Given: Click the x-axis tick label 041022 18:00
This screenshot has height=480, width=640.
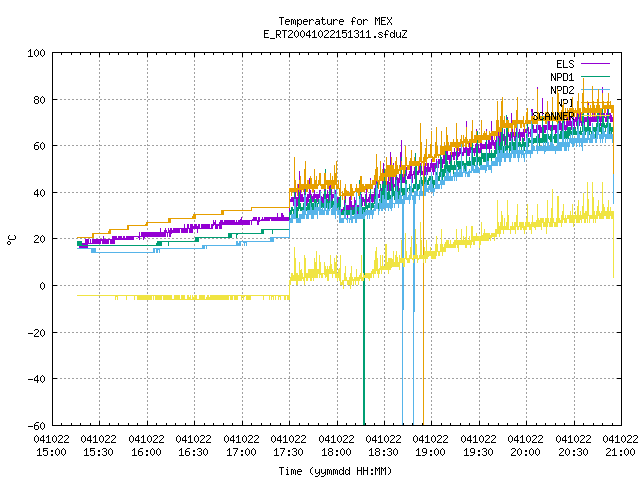Looking at the screenshot, I should point(337,446).
